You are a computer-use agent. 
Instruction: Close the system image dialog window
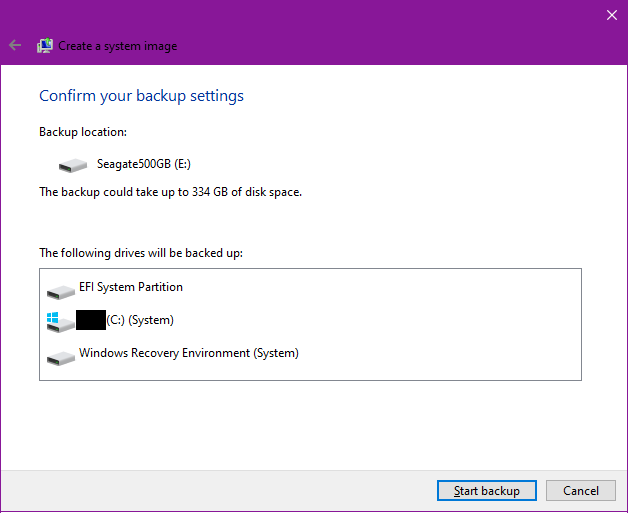[612, 15]
